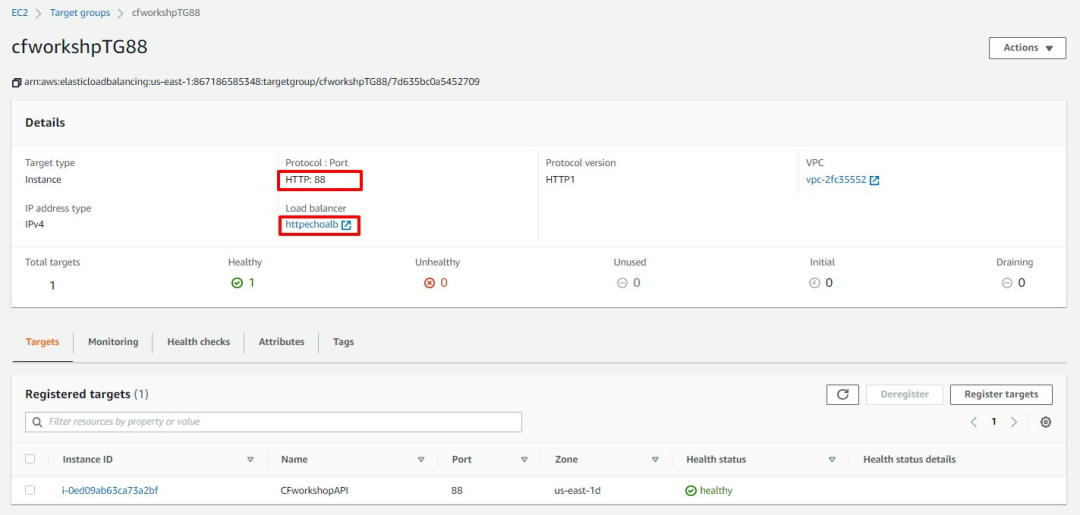
Task: Select checkbox for instance i-0ed09ab63ca73a2bf
Action: [x=30, y=490]
